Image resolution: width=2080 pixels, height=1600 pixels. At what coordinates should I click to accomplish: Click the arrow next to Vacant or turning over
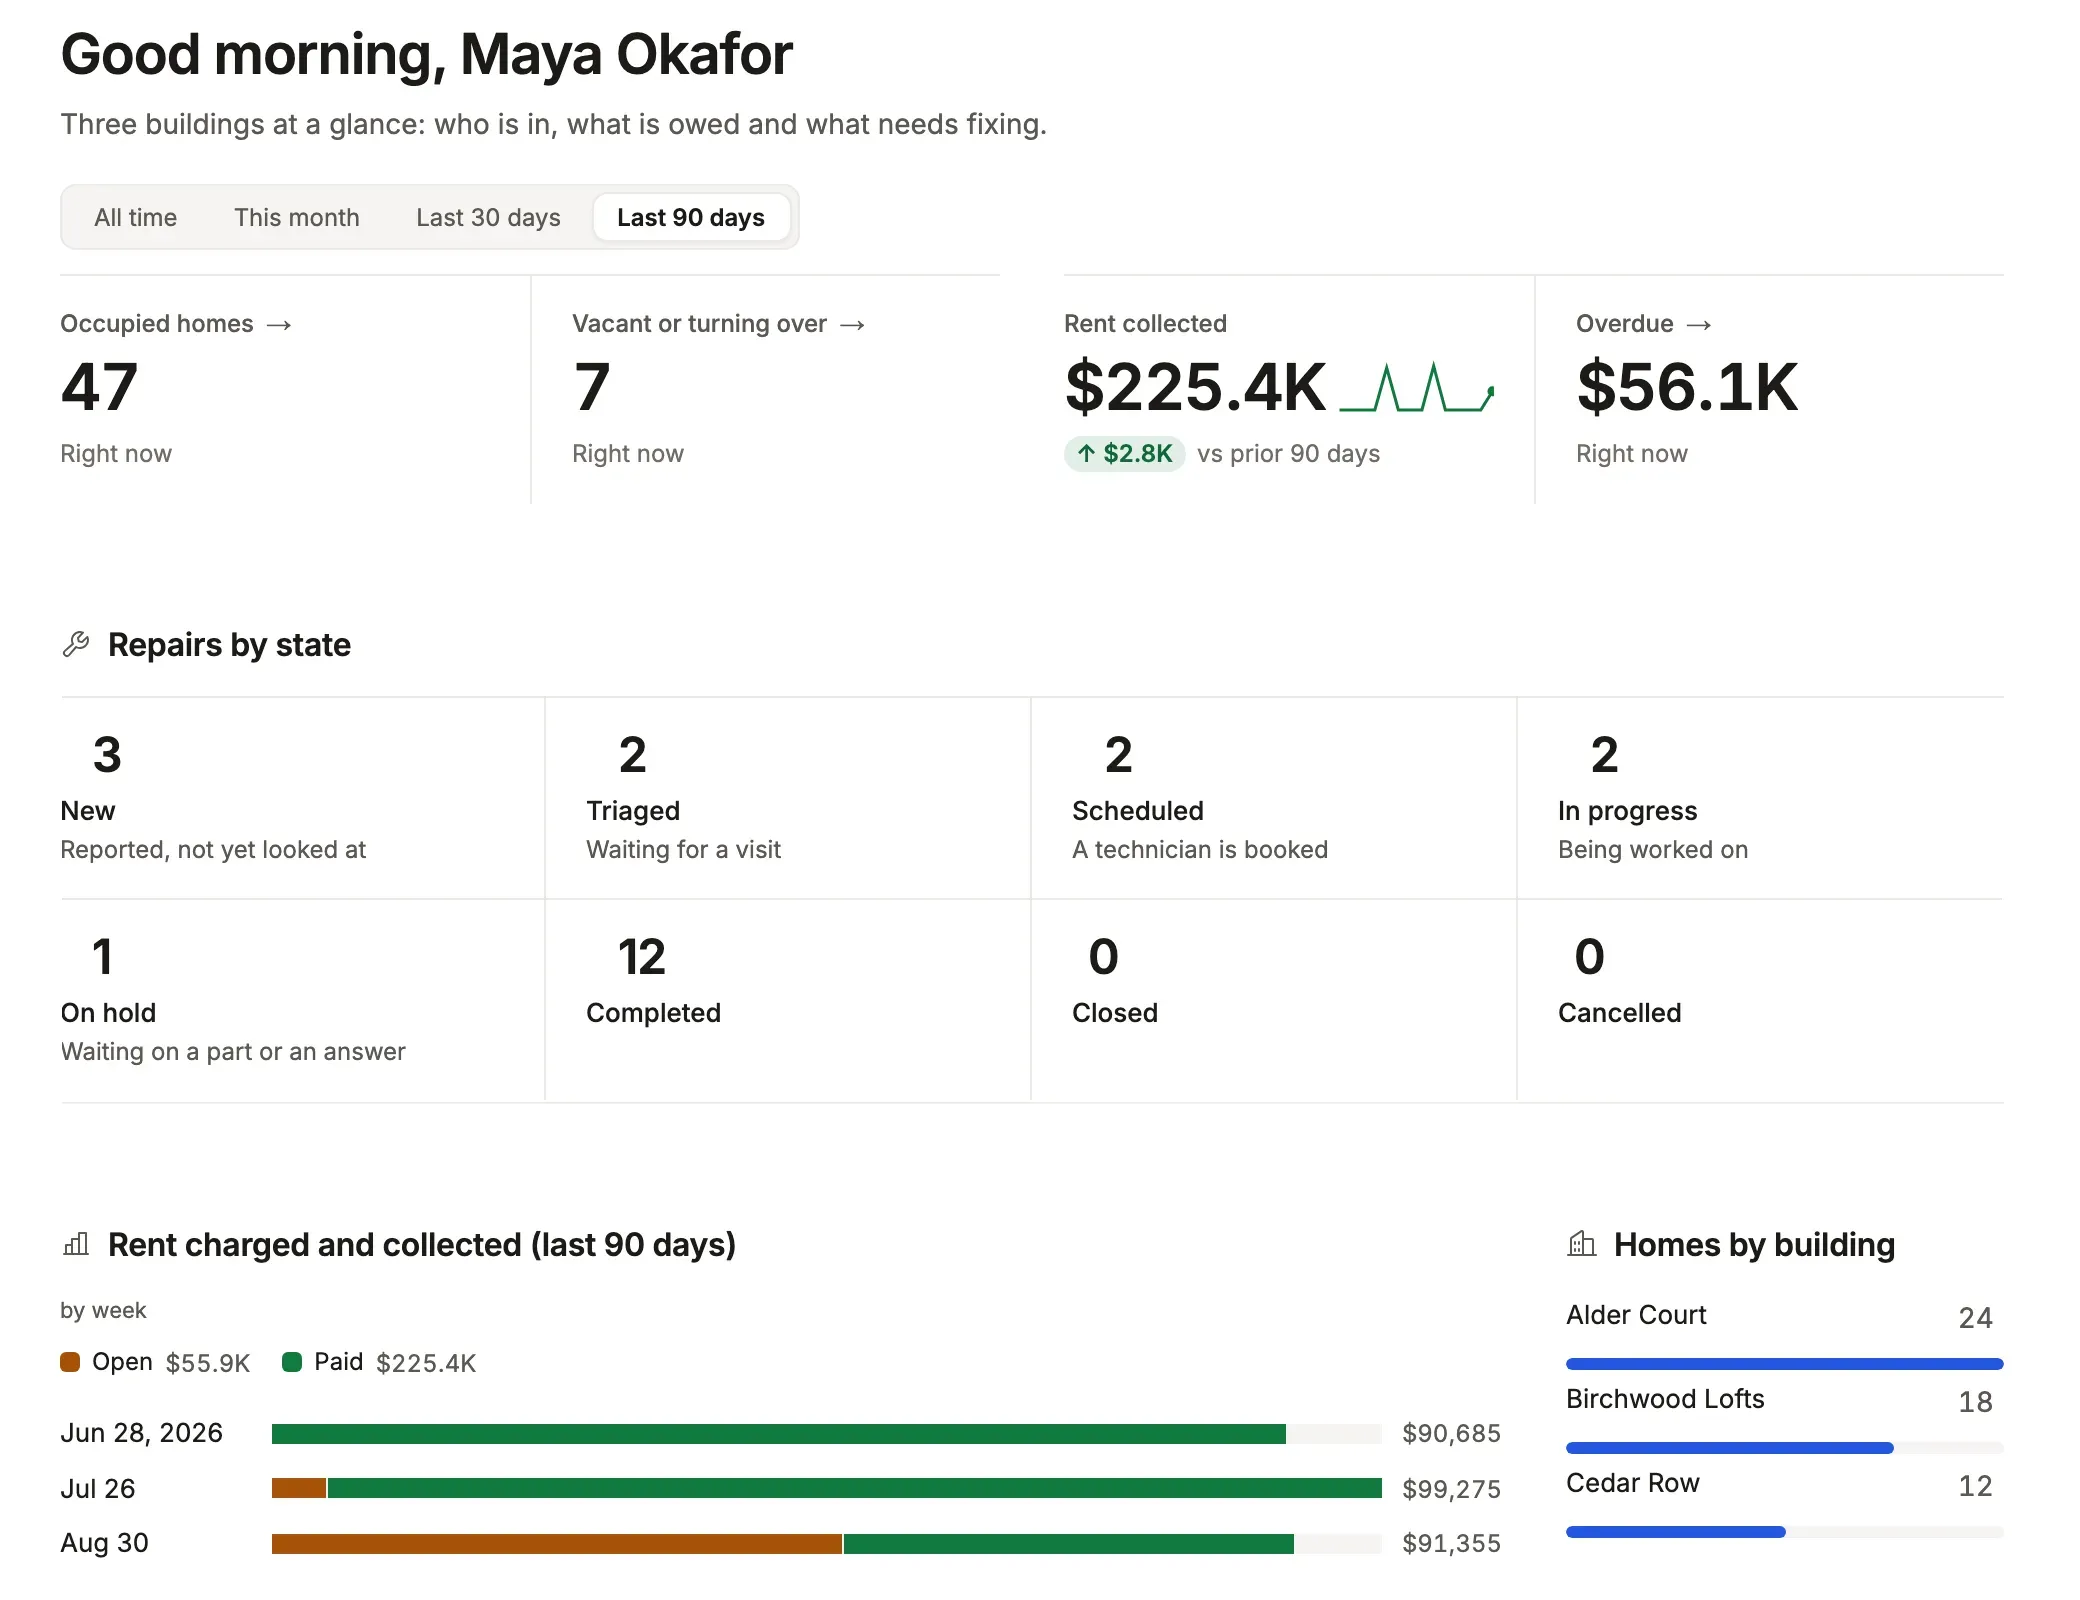852,325
